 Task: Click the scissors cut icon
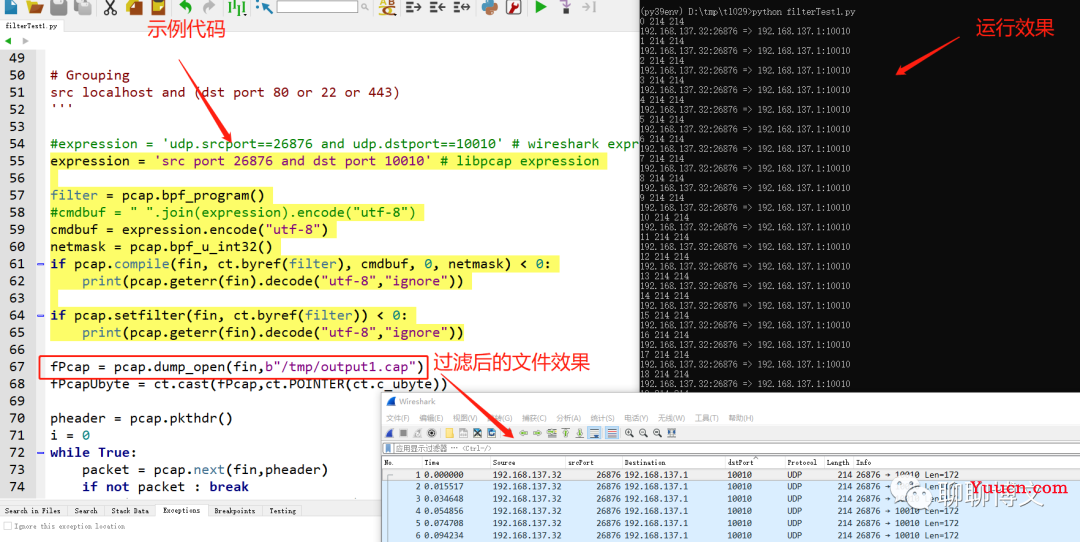tap(110, 7)
